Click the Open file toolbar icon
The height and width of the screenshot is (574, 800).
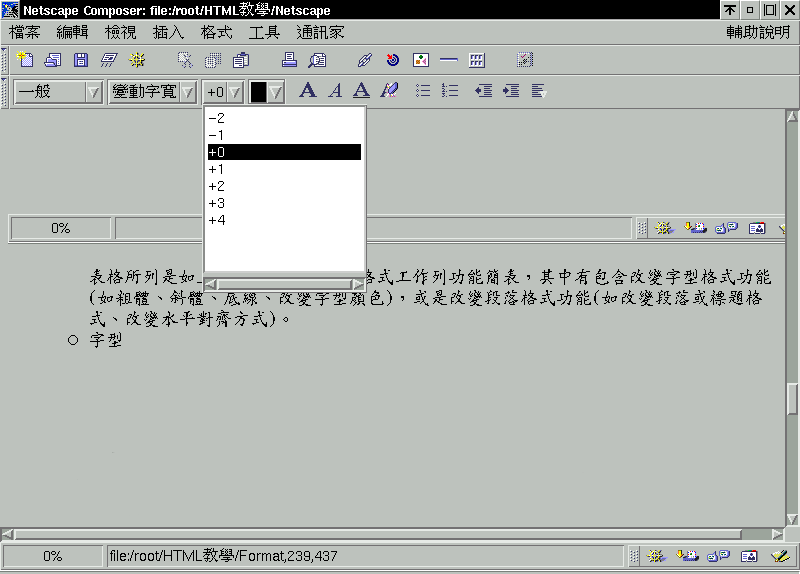coord(53,60)
